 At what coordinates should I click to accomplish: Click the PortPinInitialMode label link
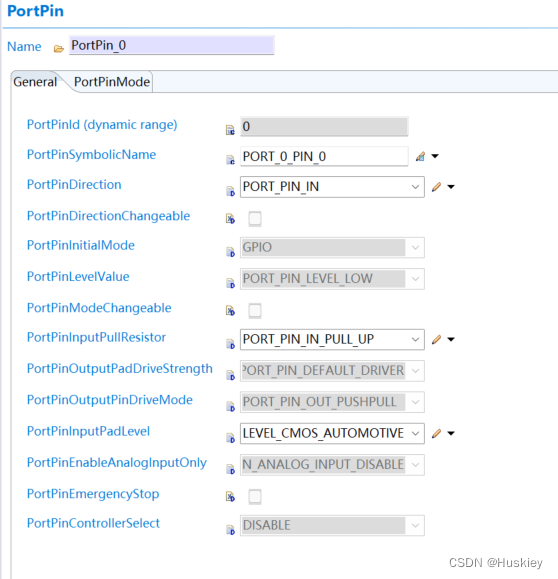pyautogui.click(x=81, y=245)
